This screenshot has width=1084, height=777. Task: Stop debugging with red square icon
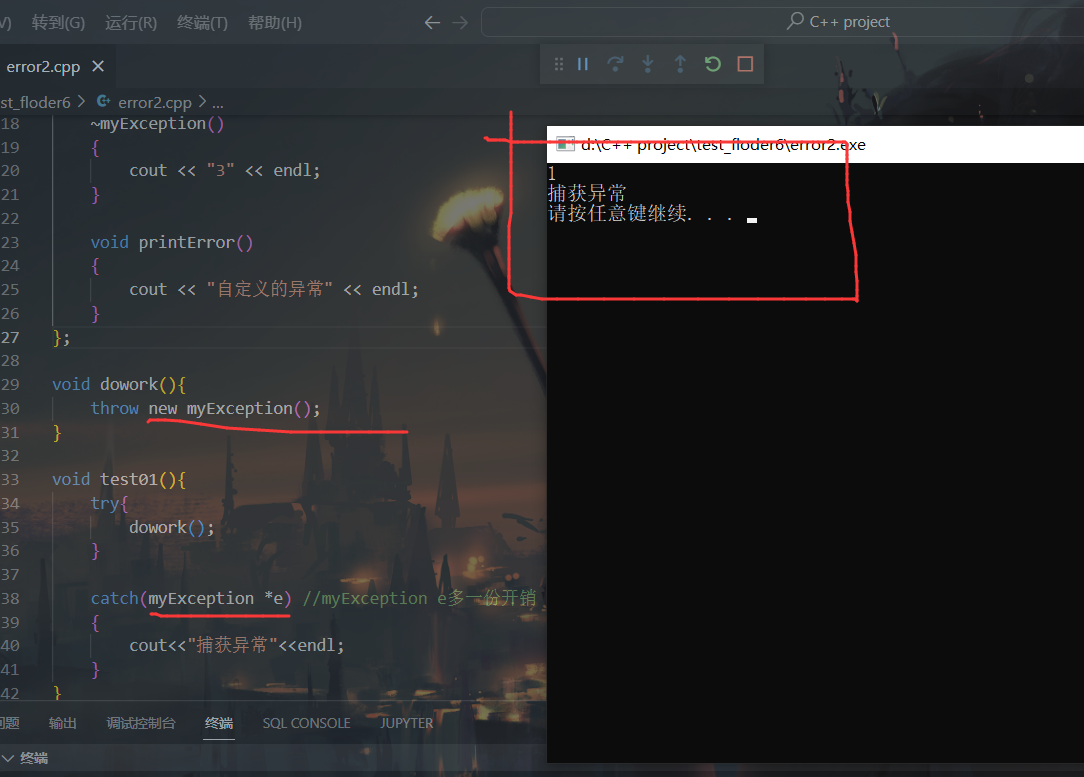[745, 64]
